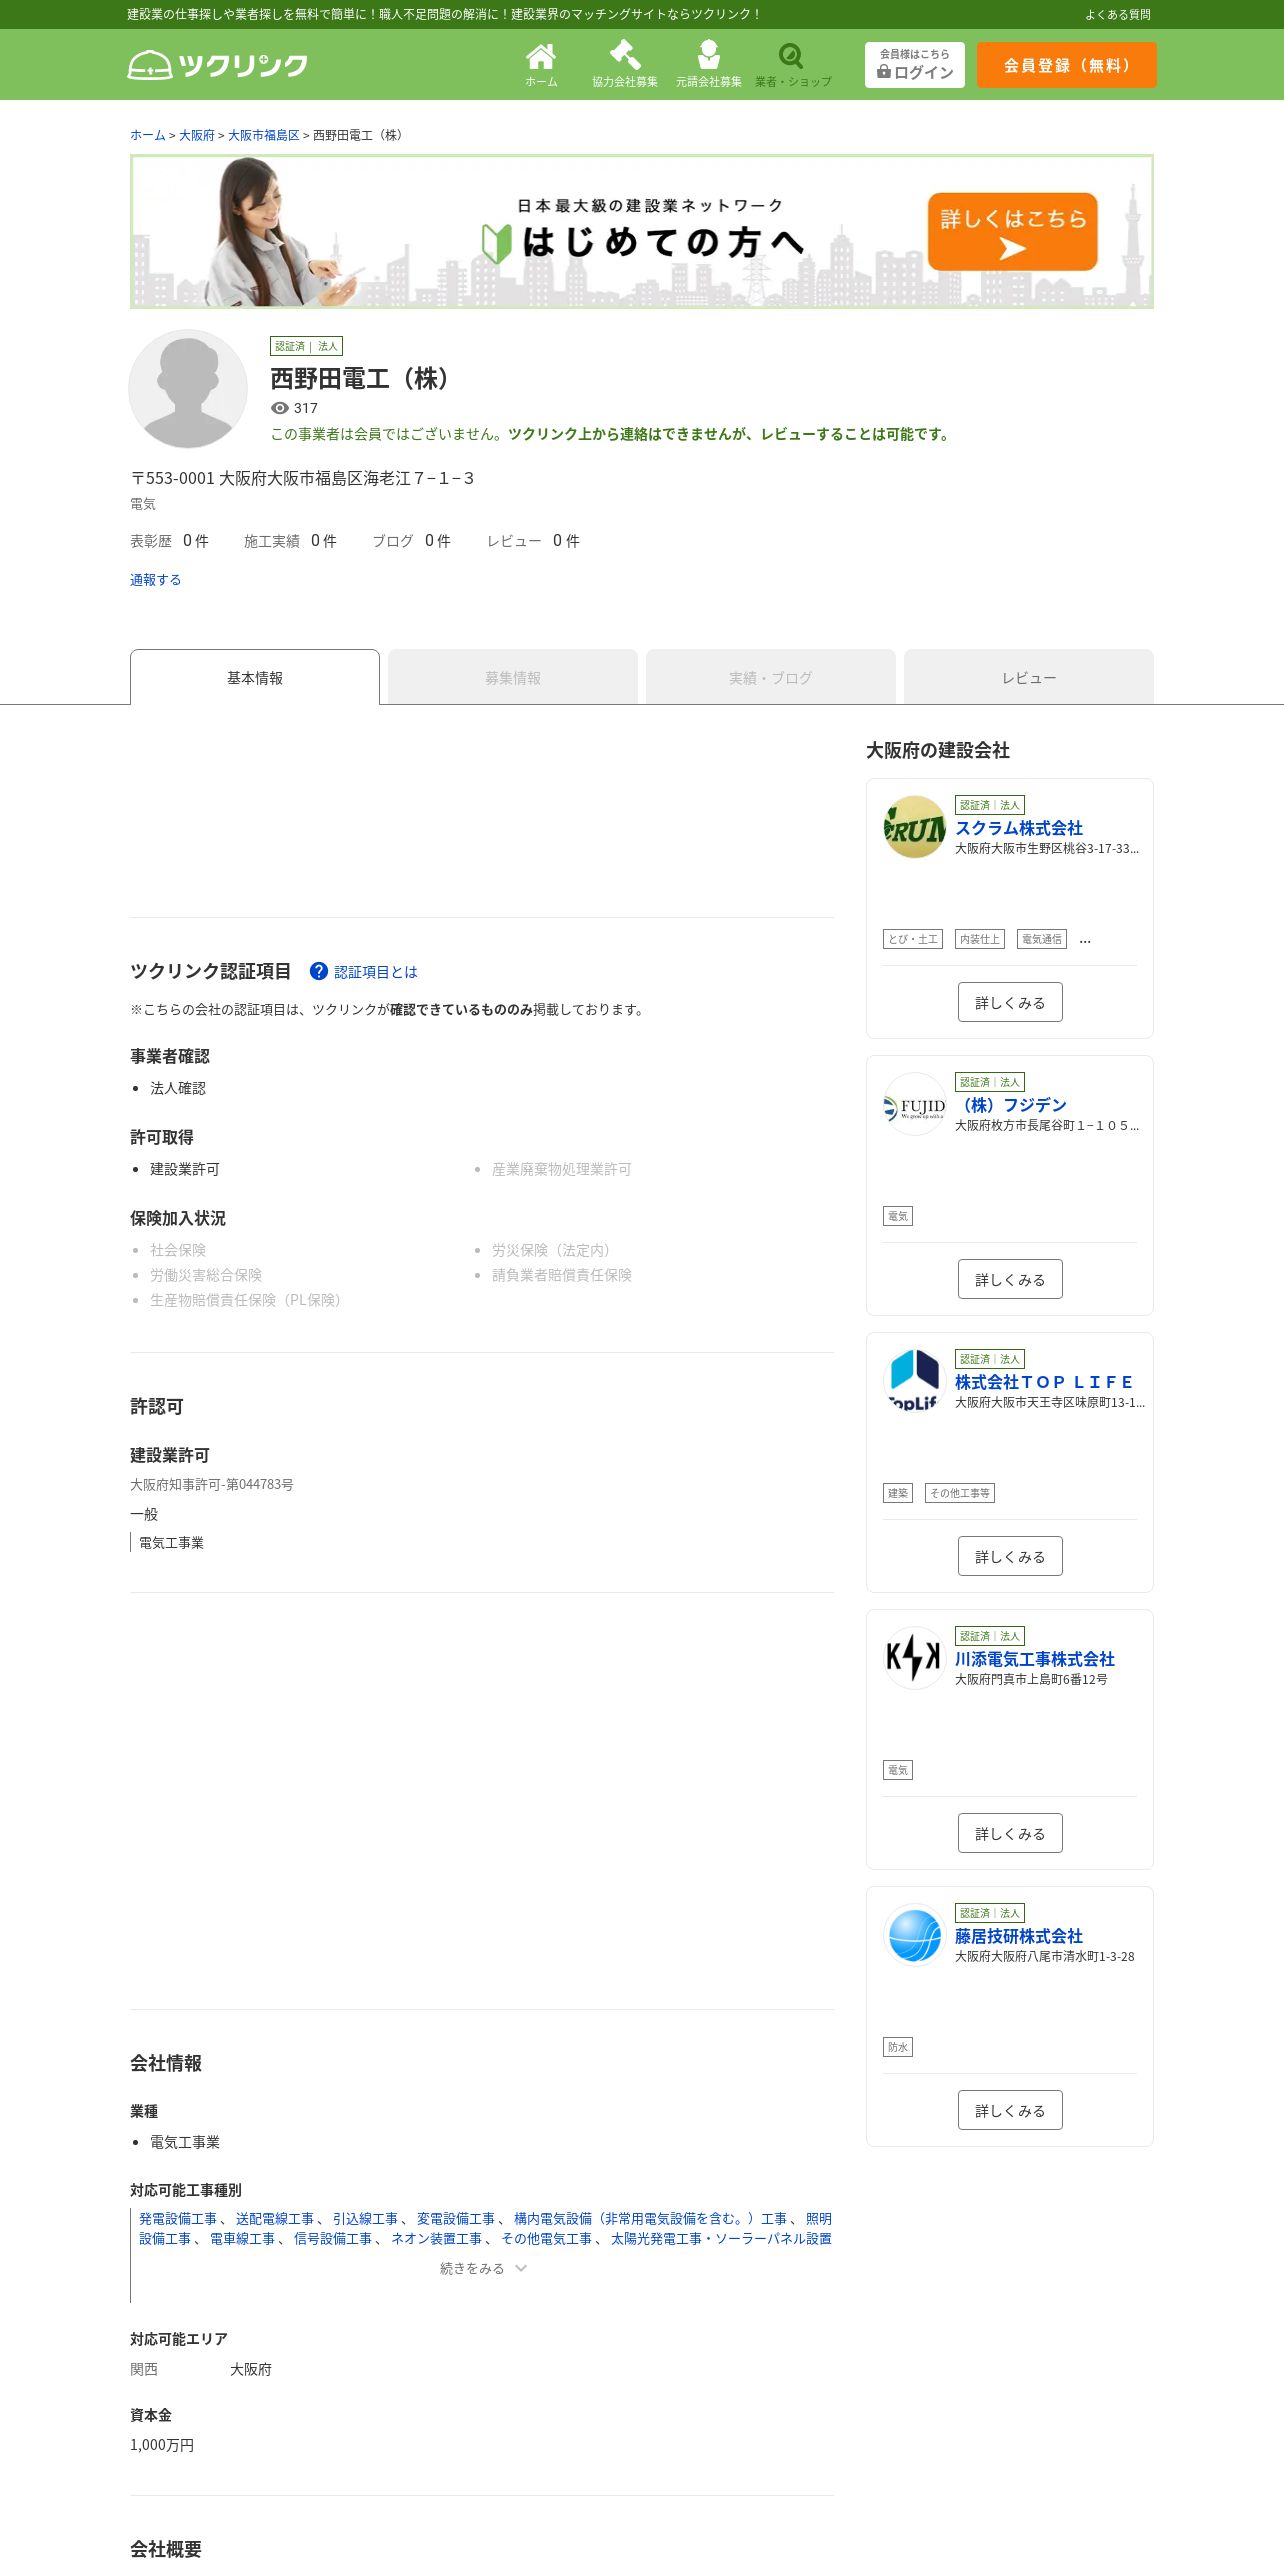The image size is (1284, 2568).
Task: Click 詳しくみる for （株）フジデン
Action: [1010, 1279]
